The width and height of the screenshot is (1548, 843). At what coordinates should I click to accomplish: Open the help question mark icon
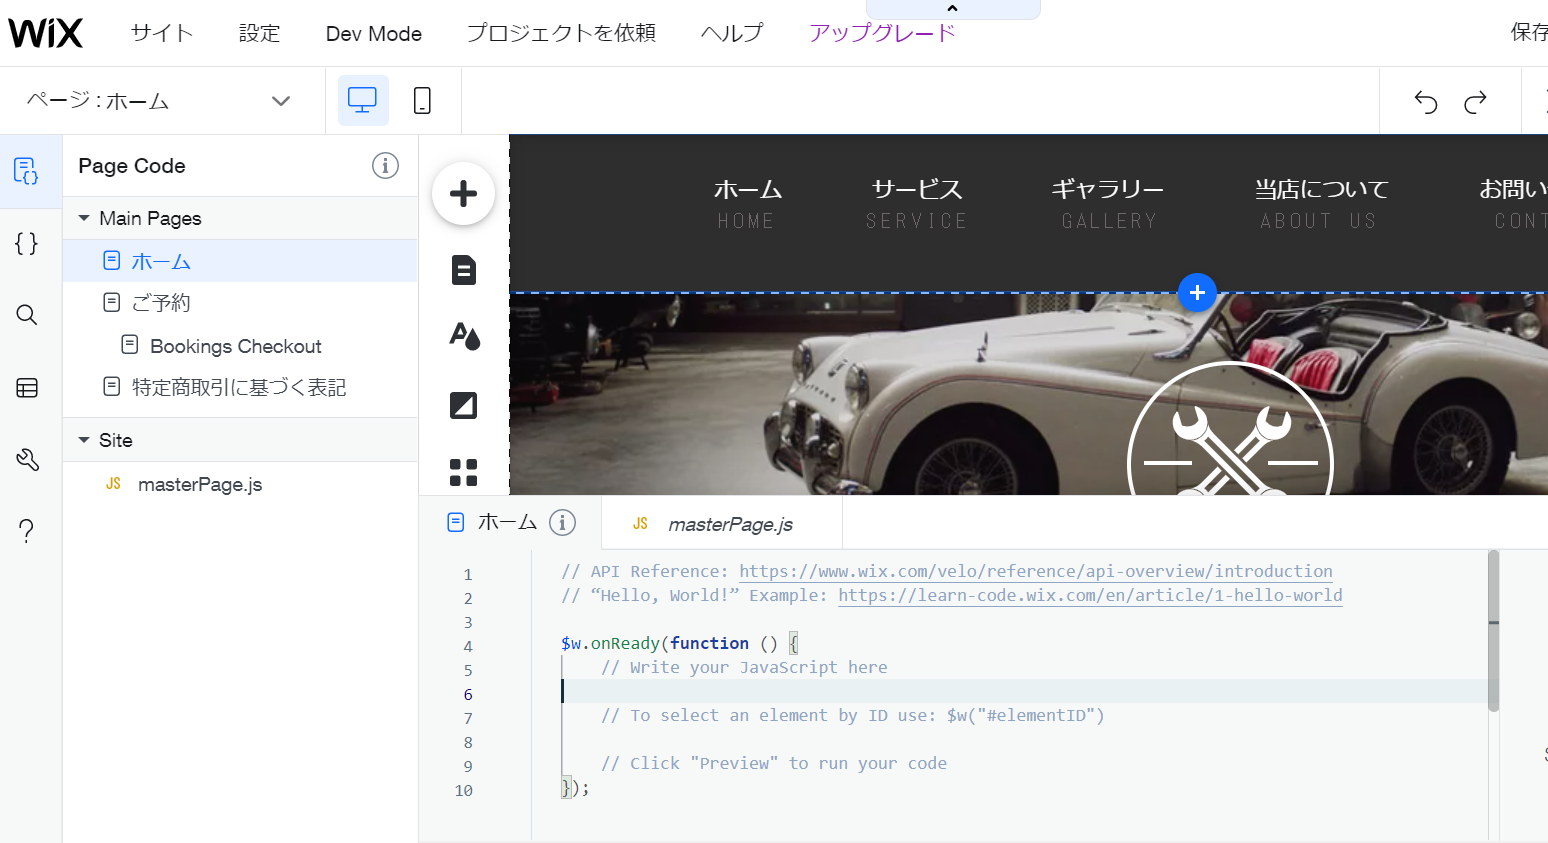point(27,531)
